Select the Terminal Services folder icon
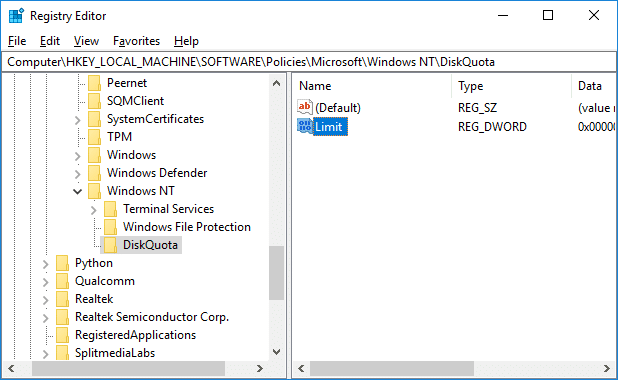 pyautogui.click(x=111, y=209)
